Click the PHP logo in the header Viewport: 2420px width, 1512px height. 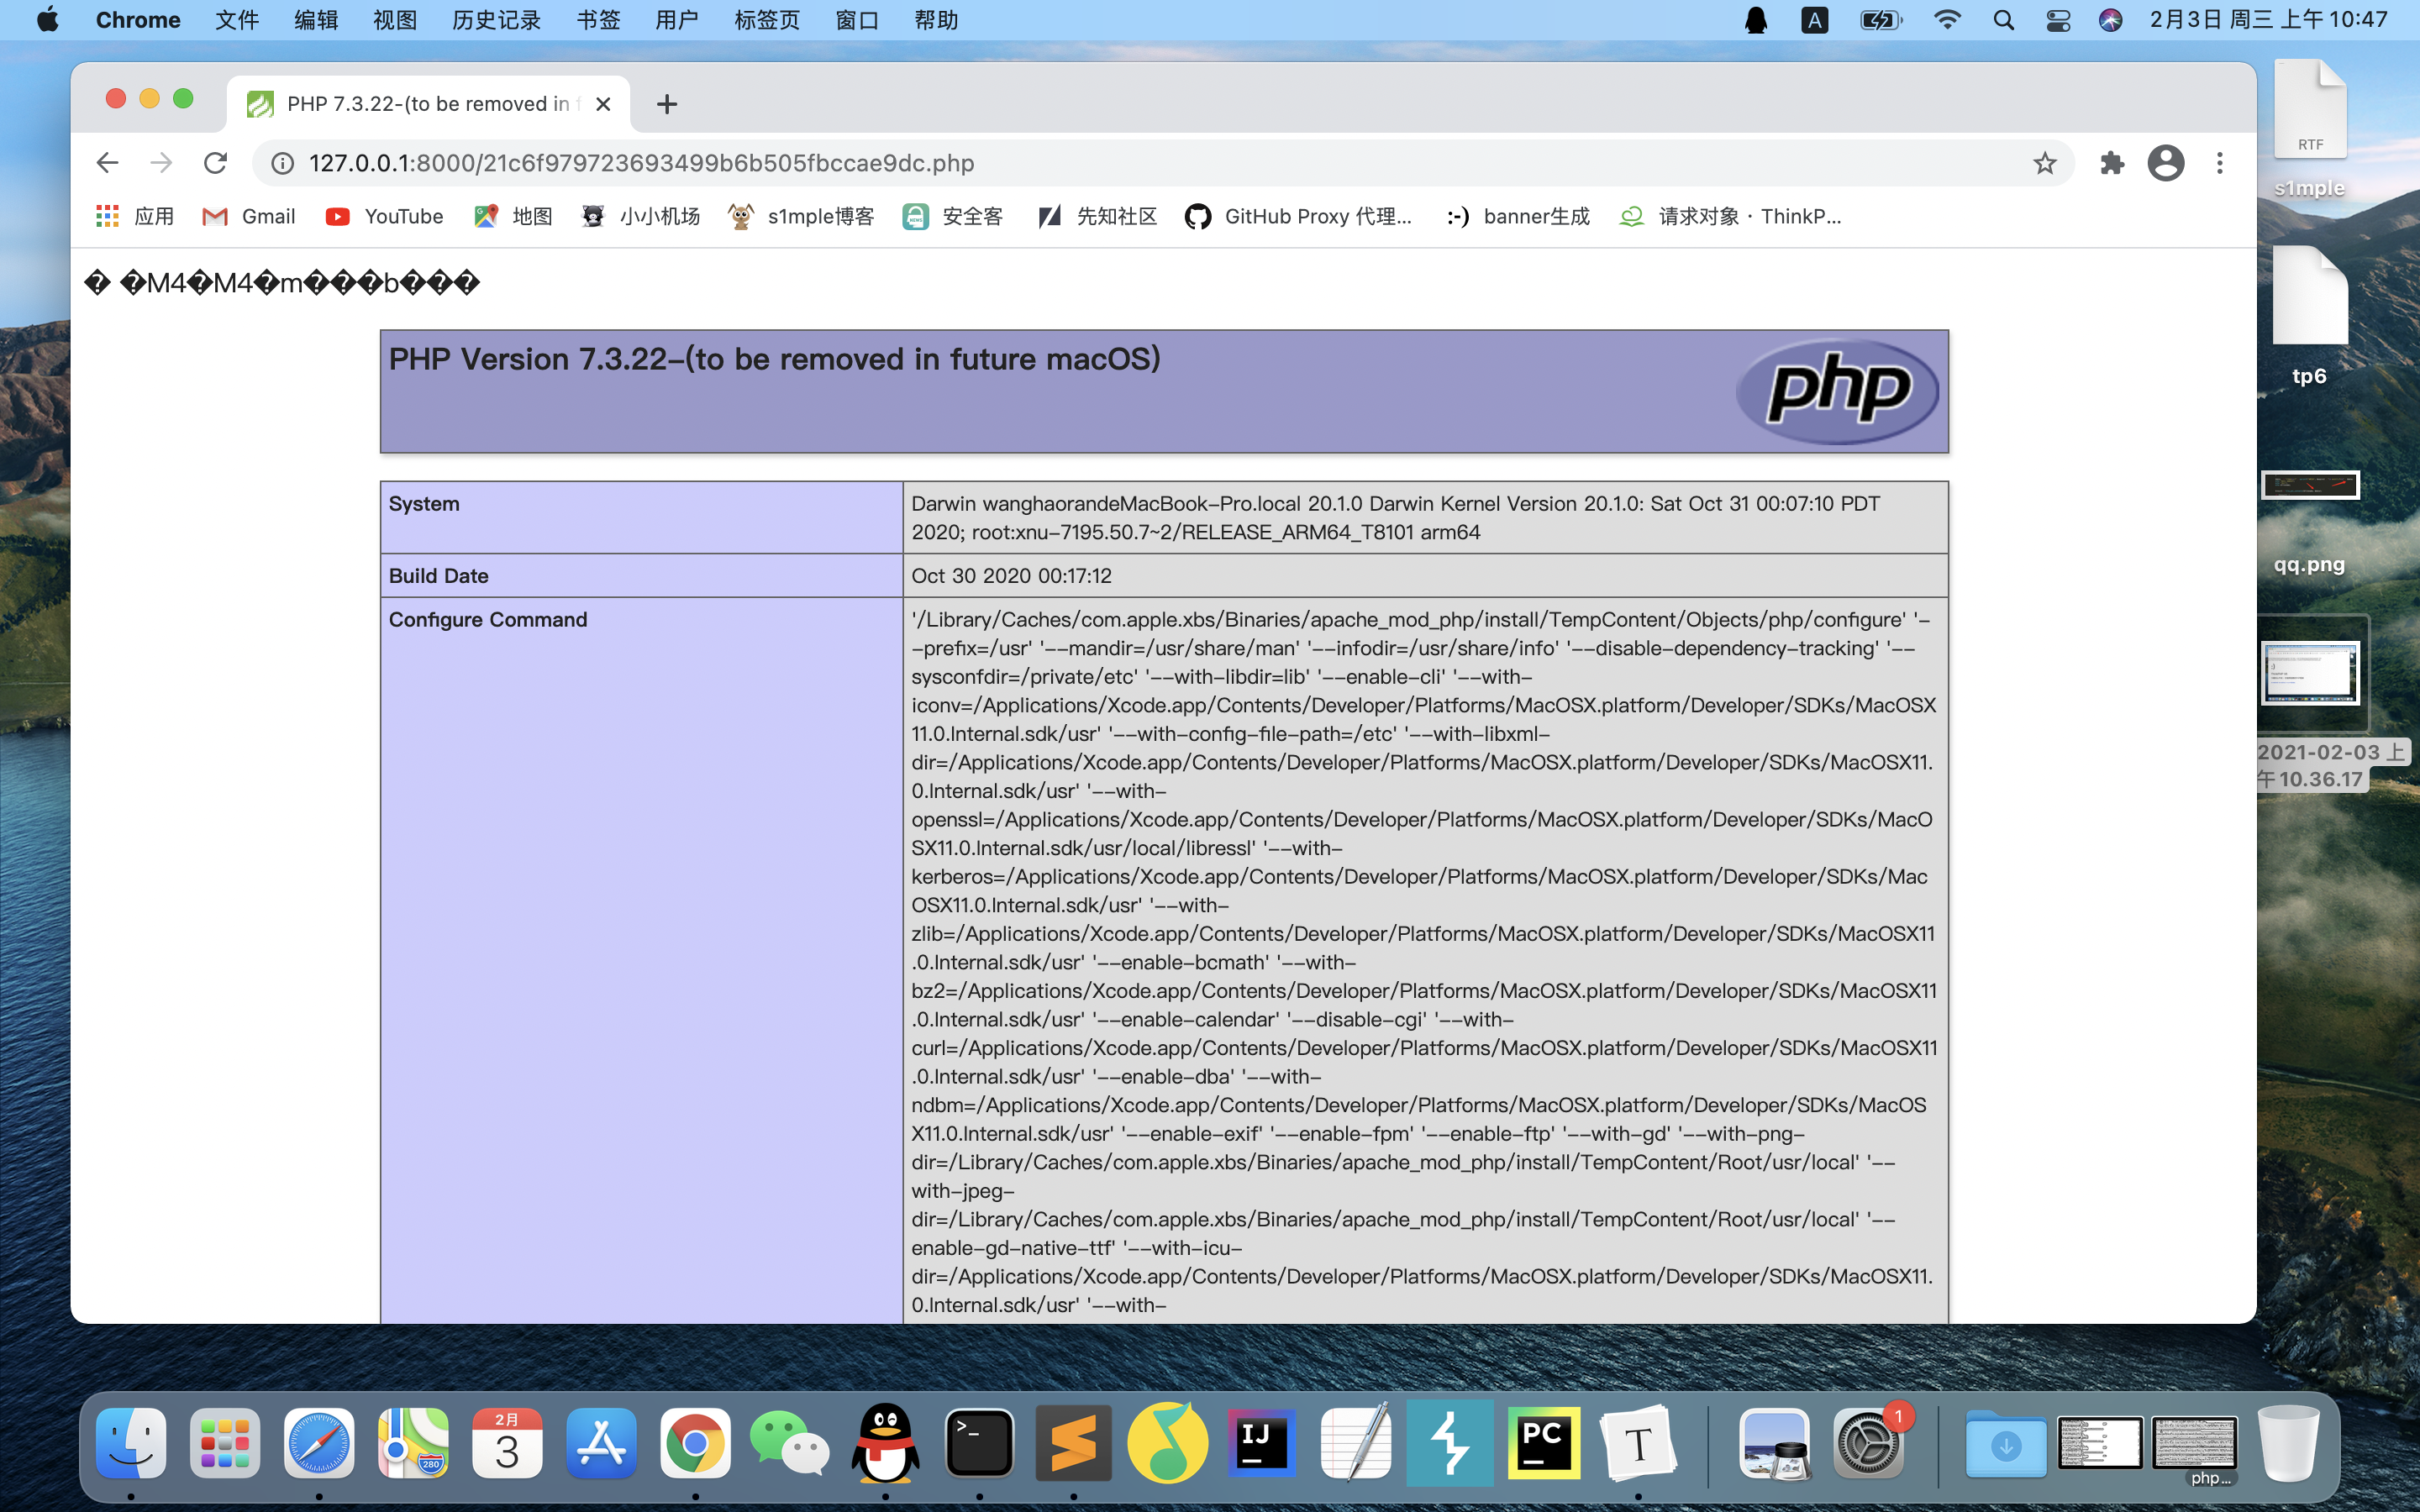1838,391
